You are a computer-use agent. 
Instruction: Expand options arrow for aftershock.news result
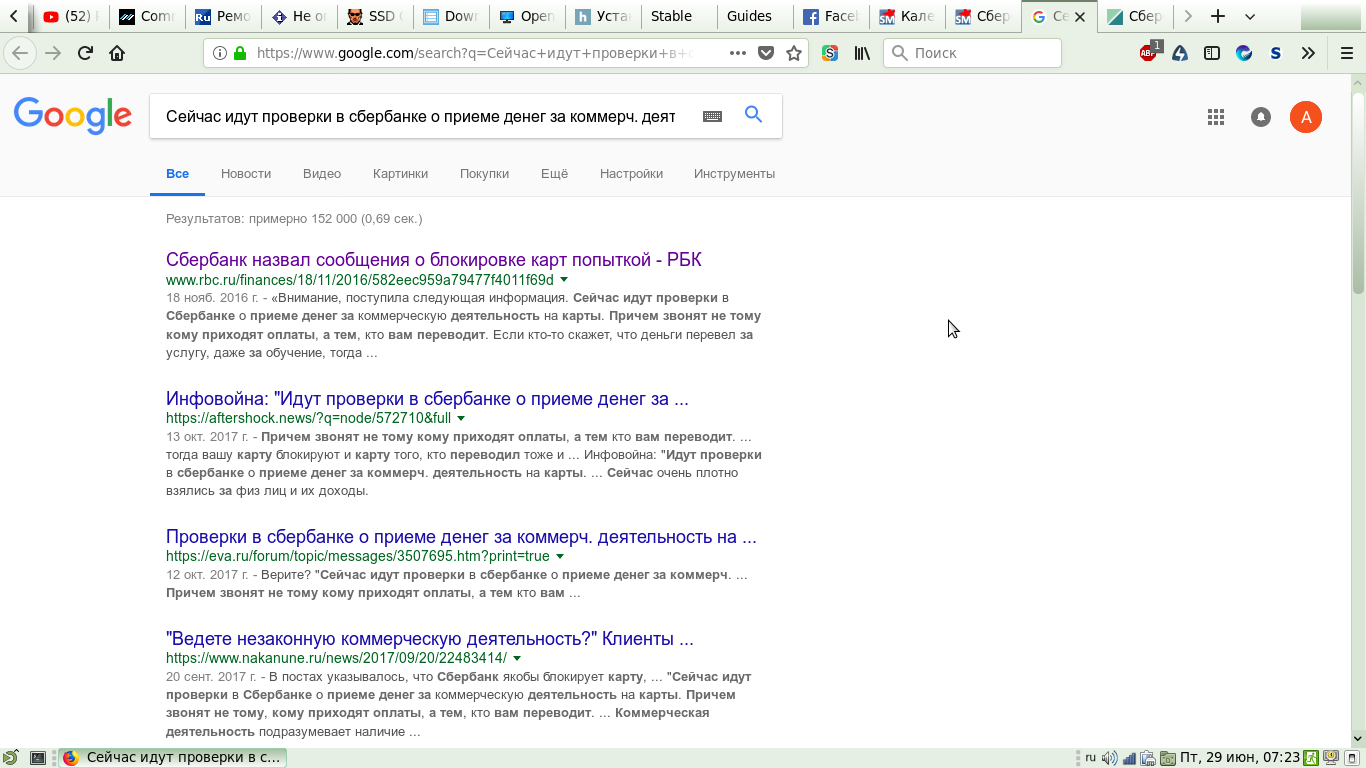[461, 418]
